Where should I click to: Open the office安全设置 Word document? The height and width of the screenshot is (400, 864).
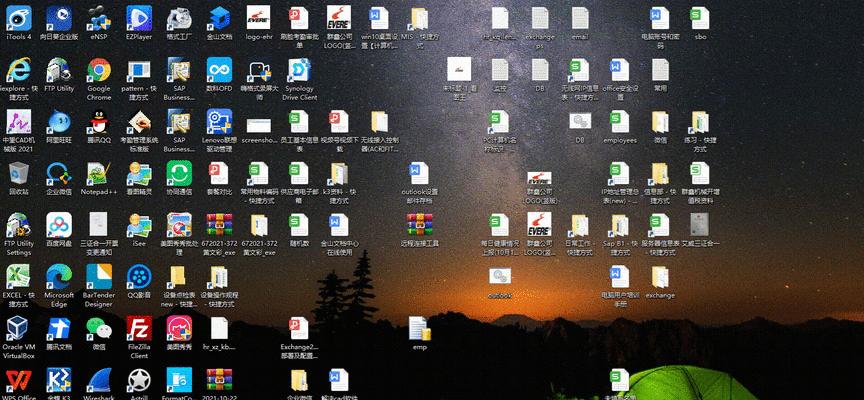pos(620,70)
